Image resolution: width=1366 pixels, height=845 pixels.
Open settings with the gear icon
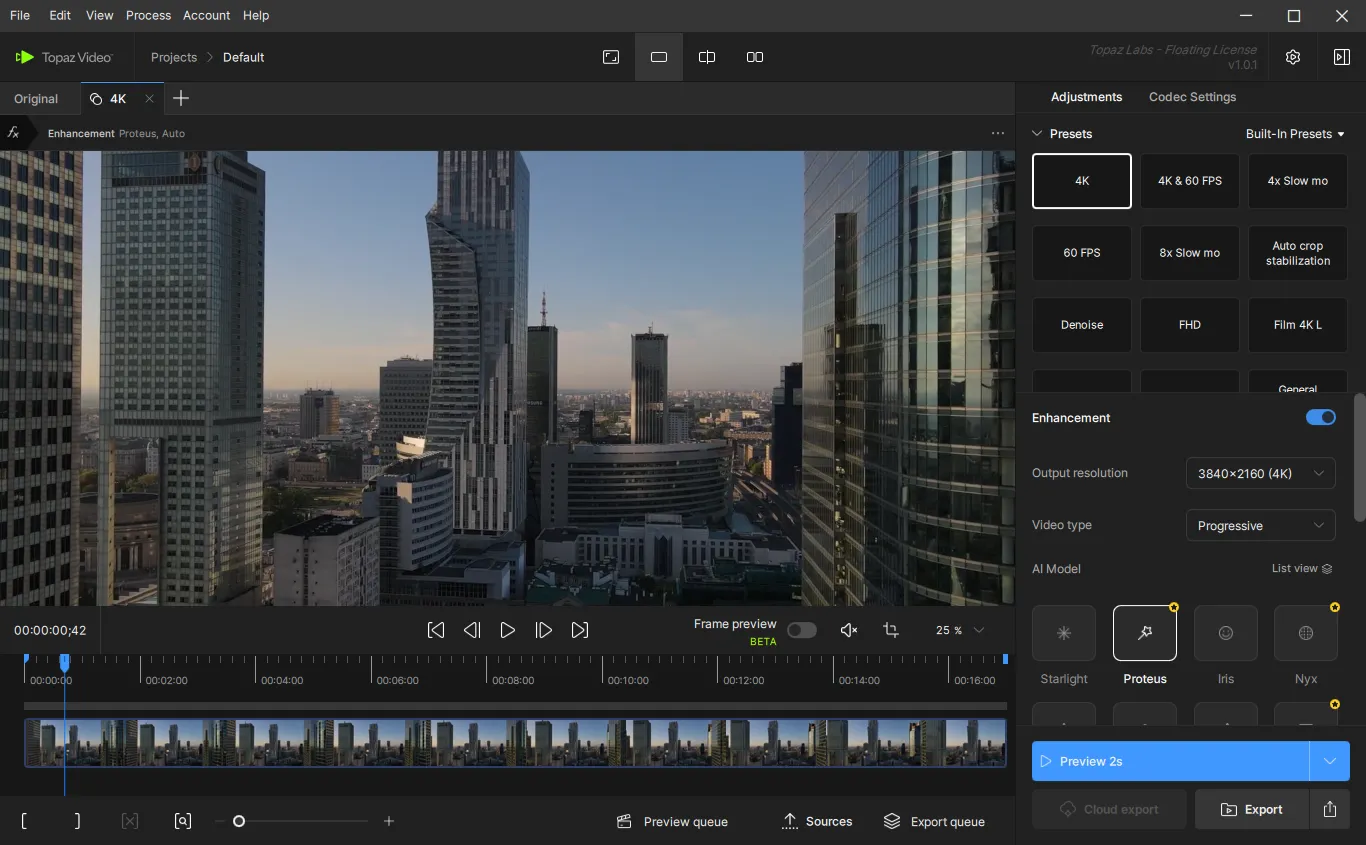click(1292, 57)
